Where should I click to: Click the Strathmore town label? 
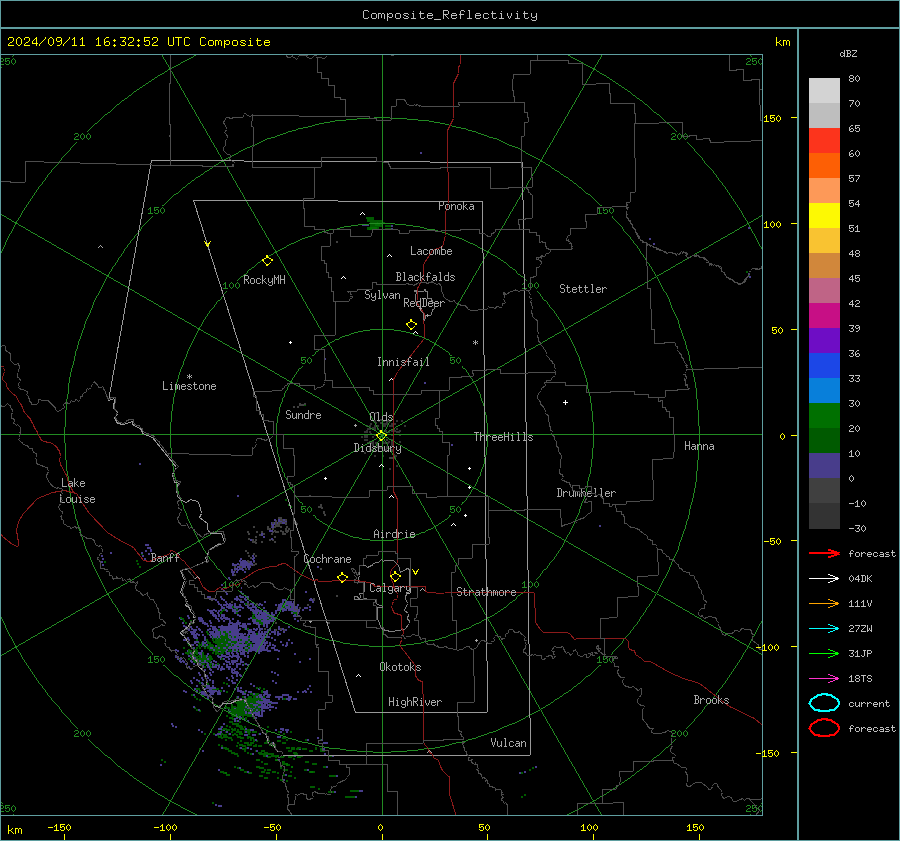point(486,592)
